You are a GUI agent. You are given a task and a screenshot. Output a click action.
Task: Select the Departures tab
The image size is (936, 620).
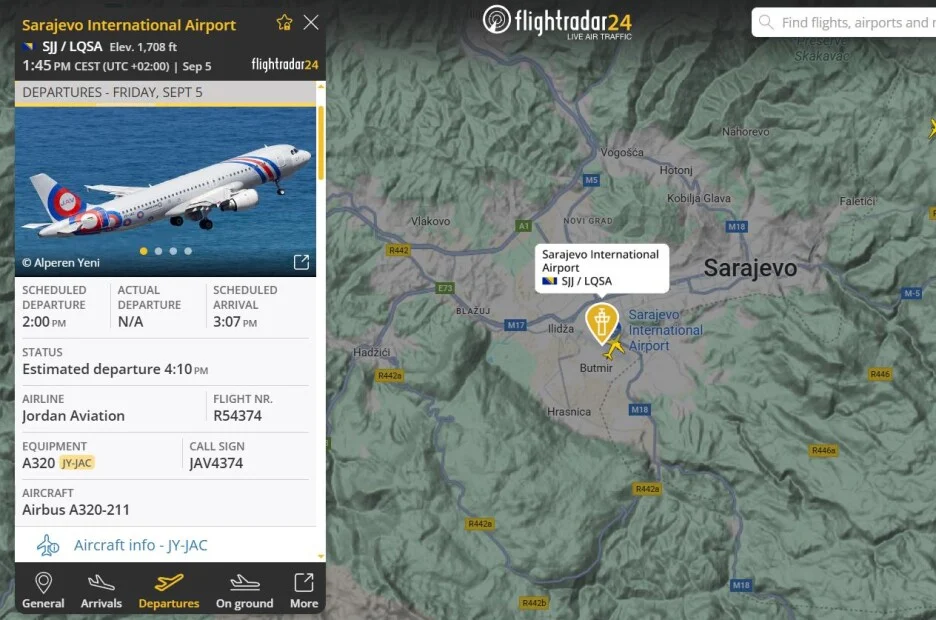pos(169,591)
